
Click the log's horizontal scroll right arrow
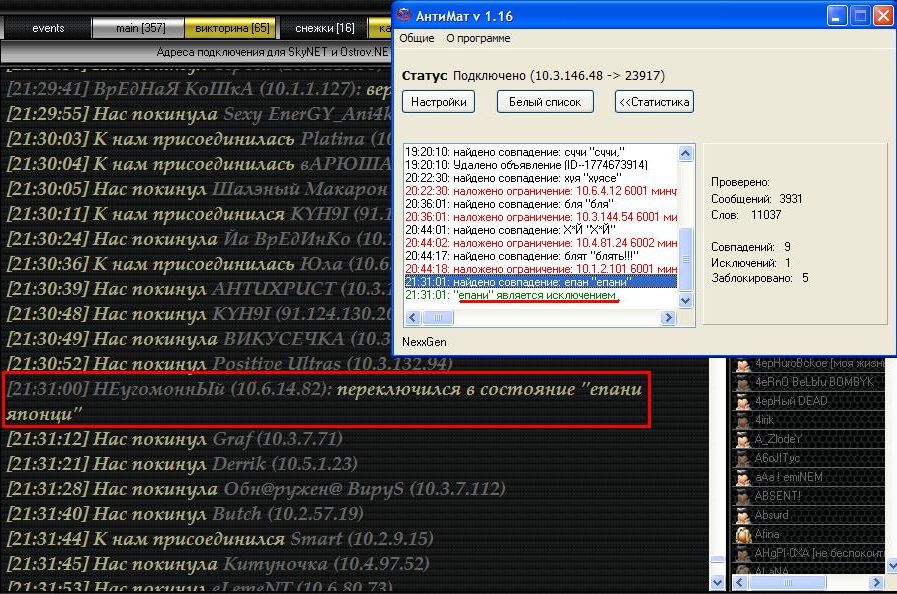669,318
